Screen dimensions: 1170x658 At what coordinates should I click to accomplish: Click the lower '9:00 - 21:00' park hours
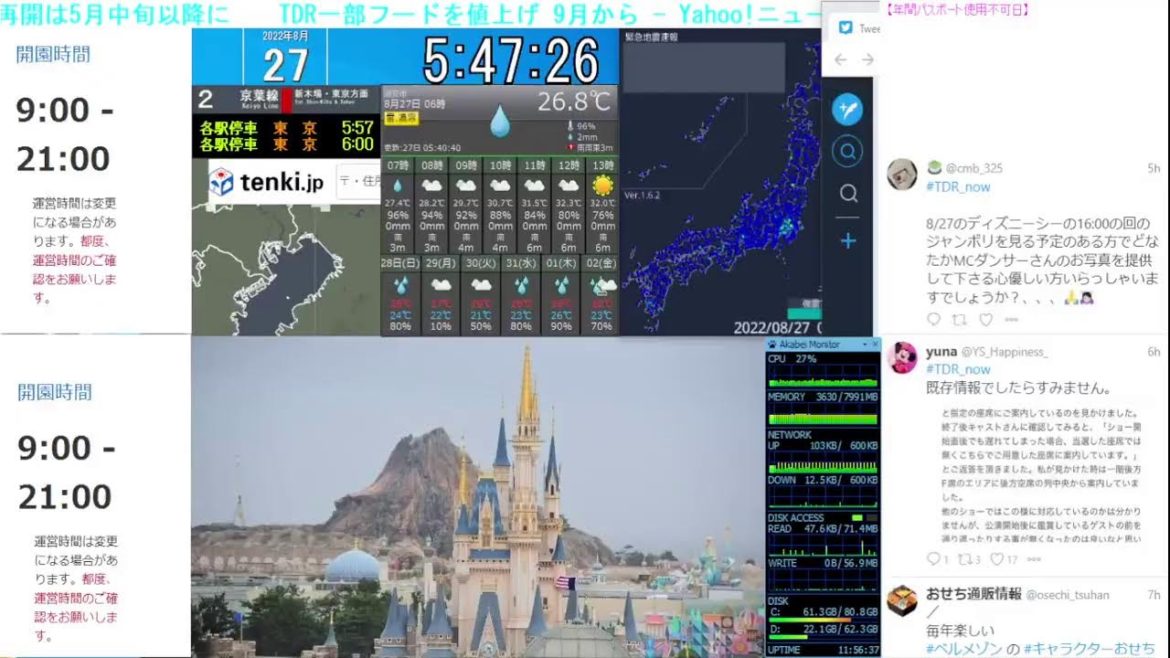tap(66, 472)
